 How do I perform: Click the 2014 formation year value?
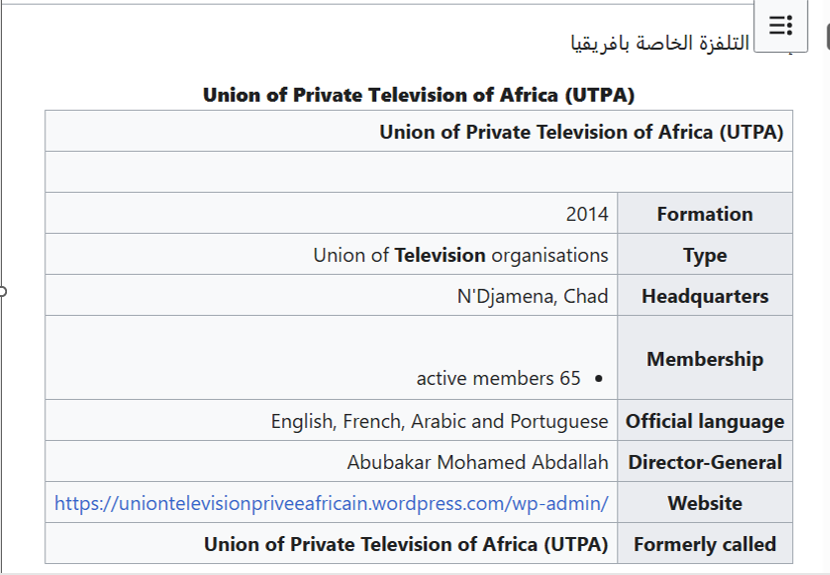587,214
